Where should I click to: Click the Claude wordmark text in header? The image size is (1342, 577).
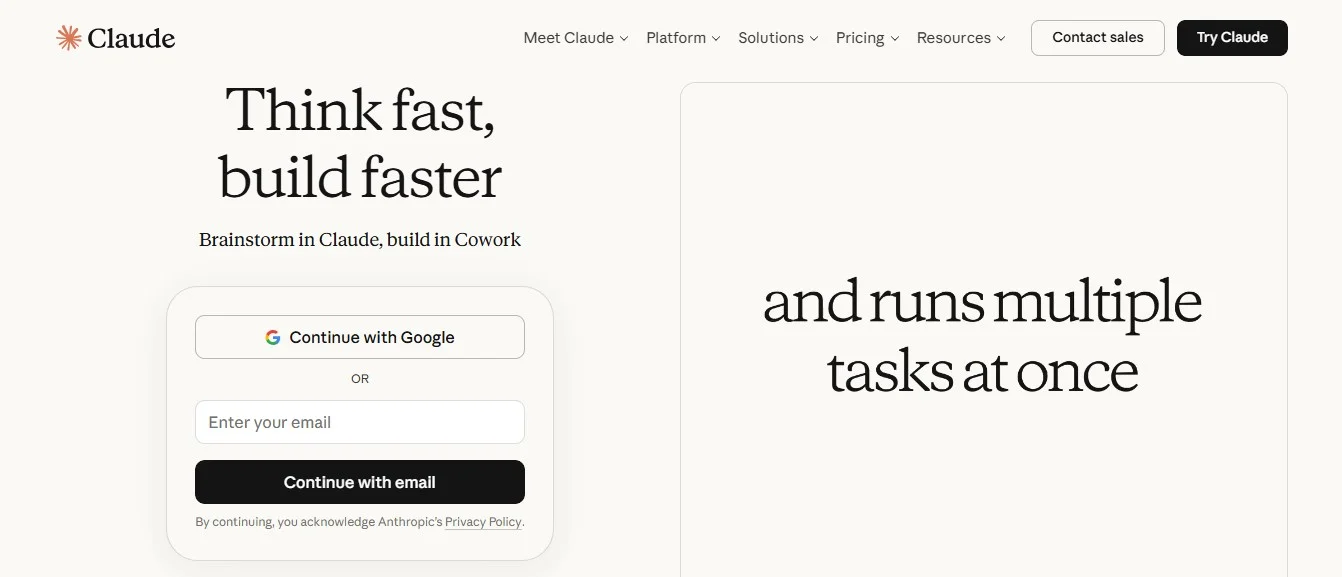point(131,39)
